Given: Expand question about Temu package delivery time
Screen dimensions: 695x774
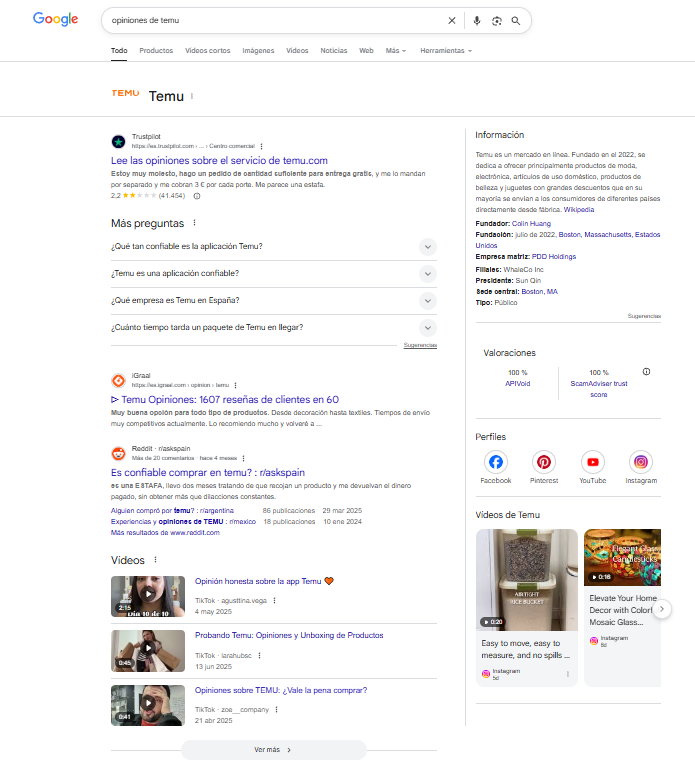Looking at the screenshot, I should click(427, 327).
